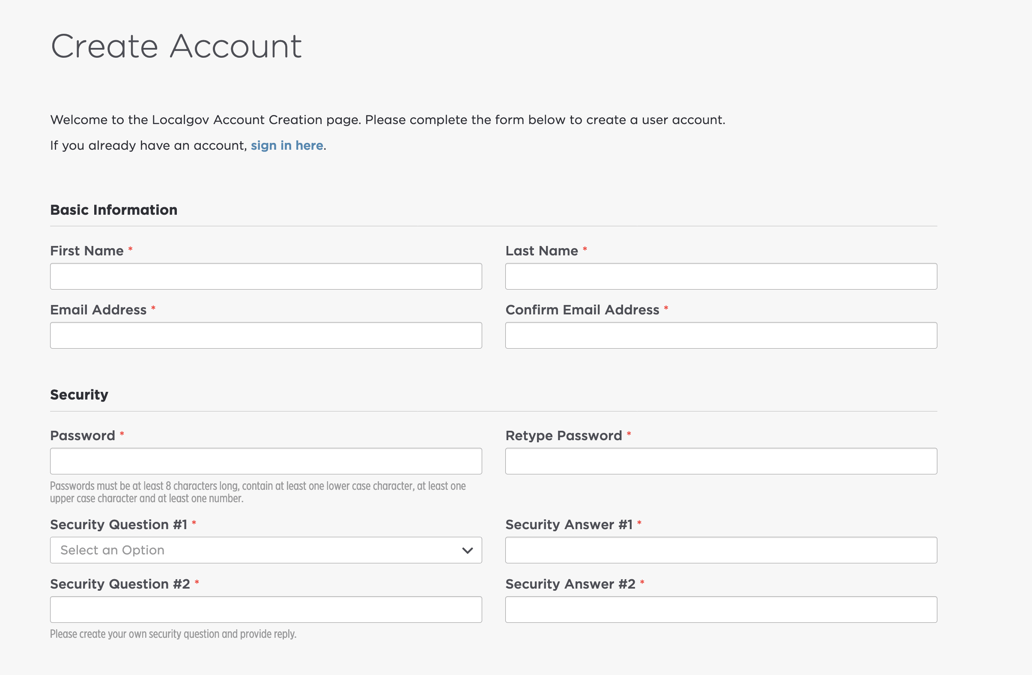Open the Security Question #1 dropdown
The height and width of the screenshot is (675, 1032).
(265, 550)
